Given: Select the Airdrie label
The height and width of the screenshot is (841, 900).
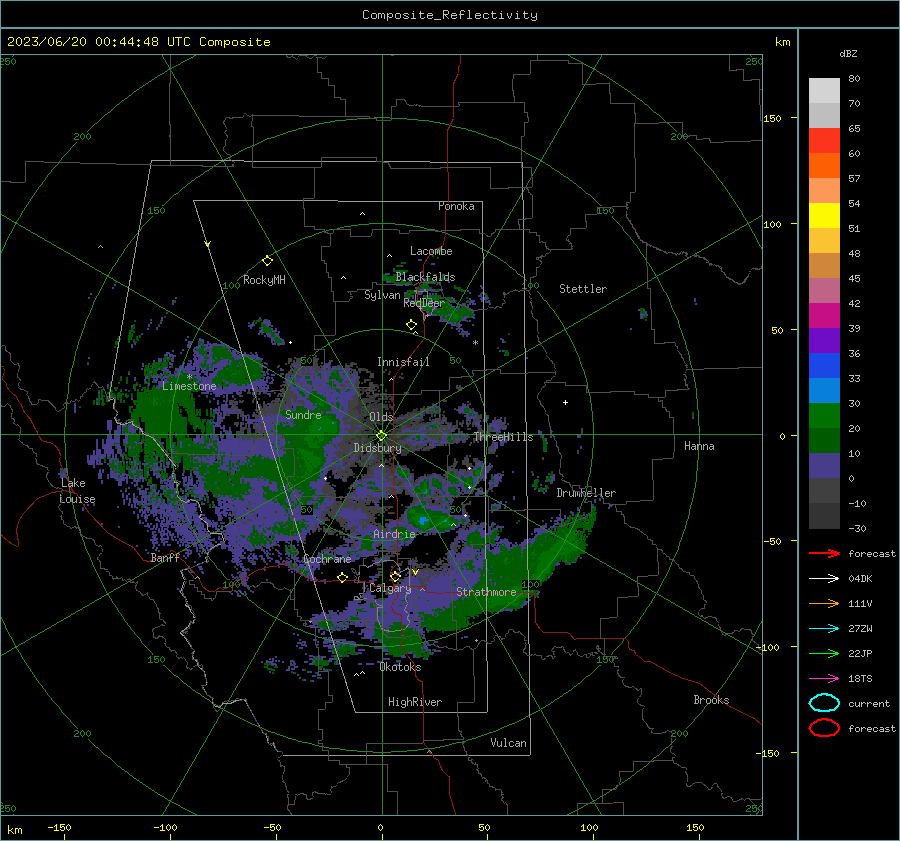Looking at the screenshot, I should [x=394, y=534].
